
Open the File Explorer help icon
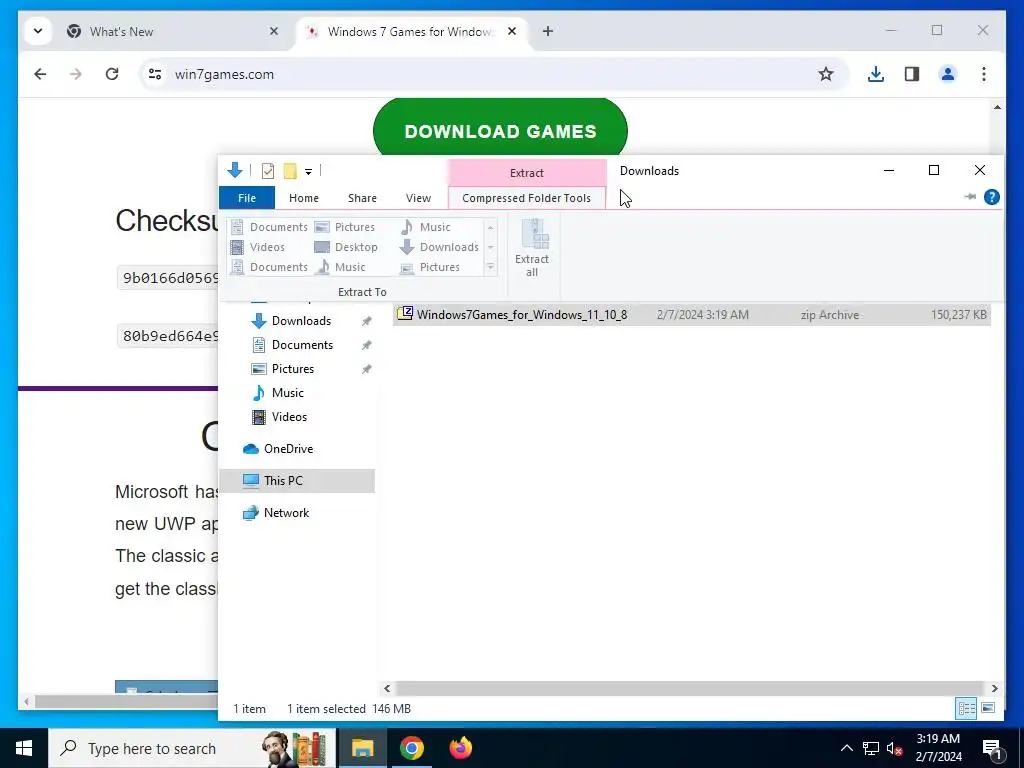pos(991,197)
